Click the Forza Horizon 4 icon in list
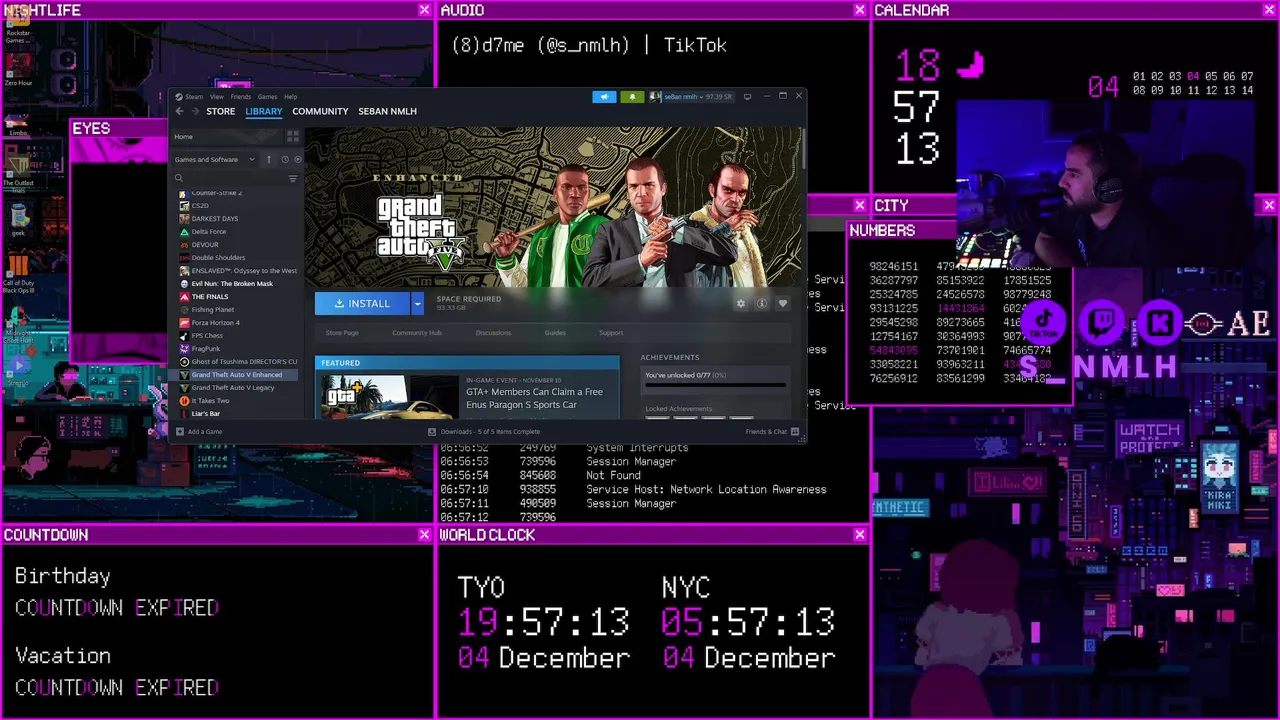This screenshot has width=1280, height=720. [x=184, y=322]
